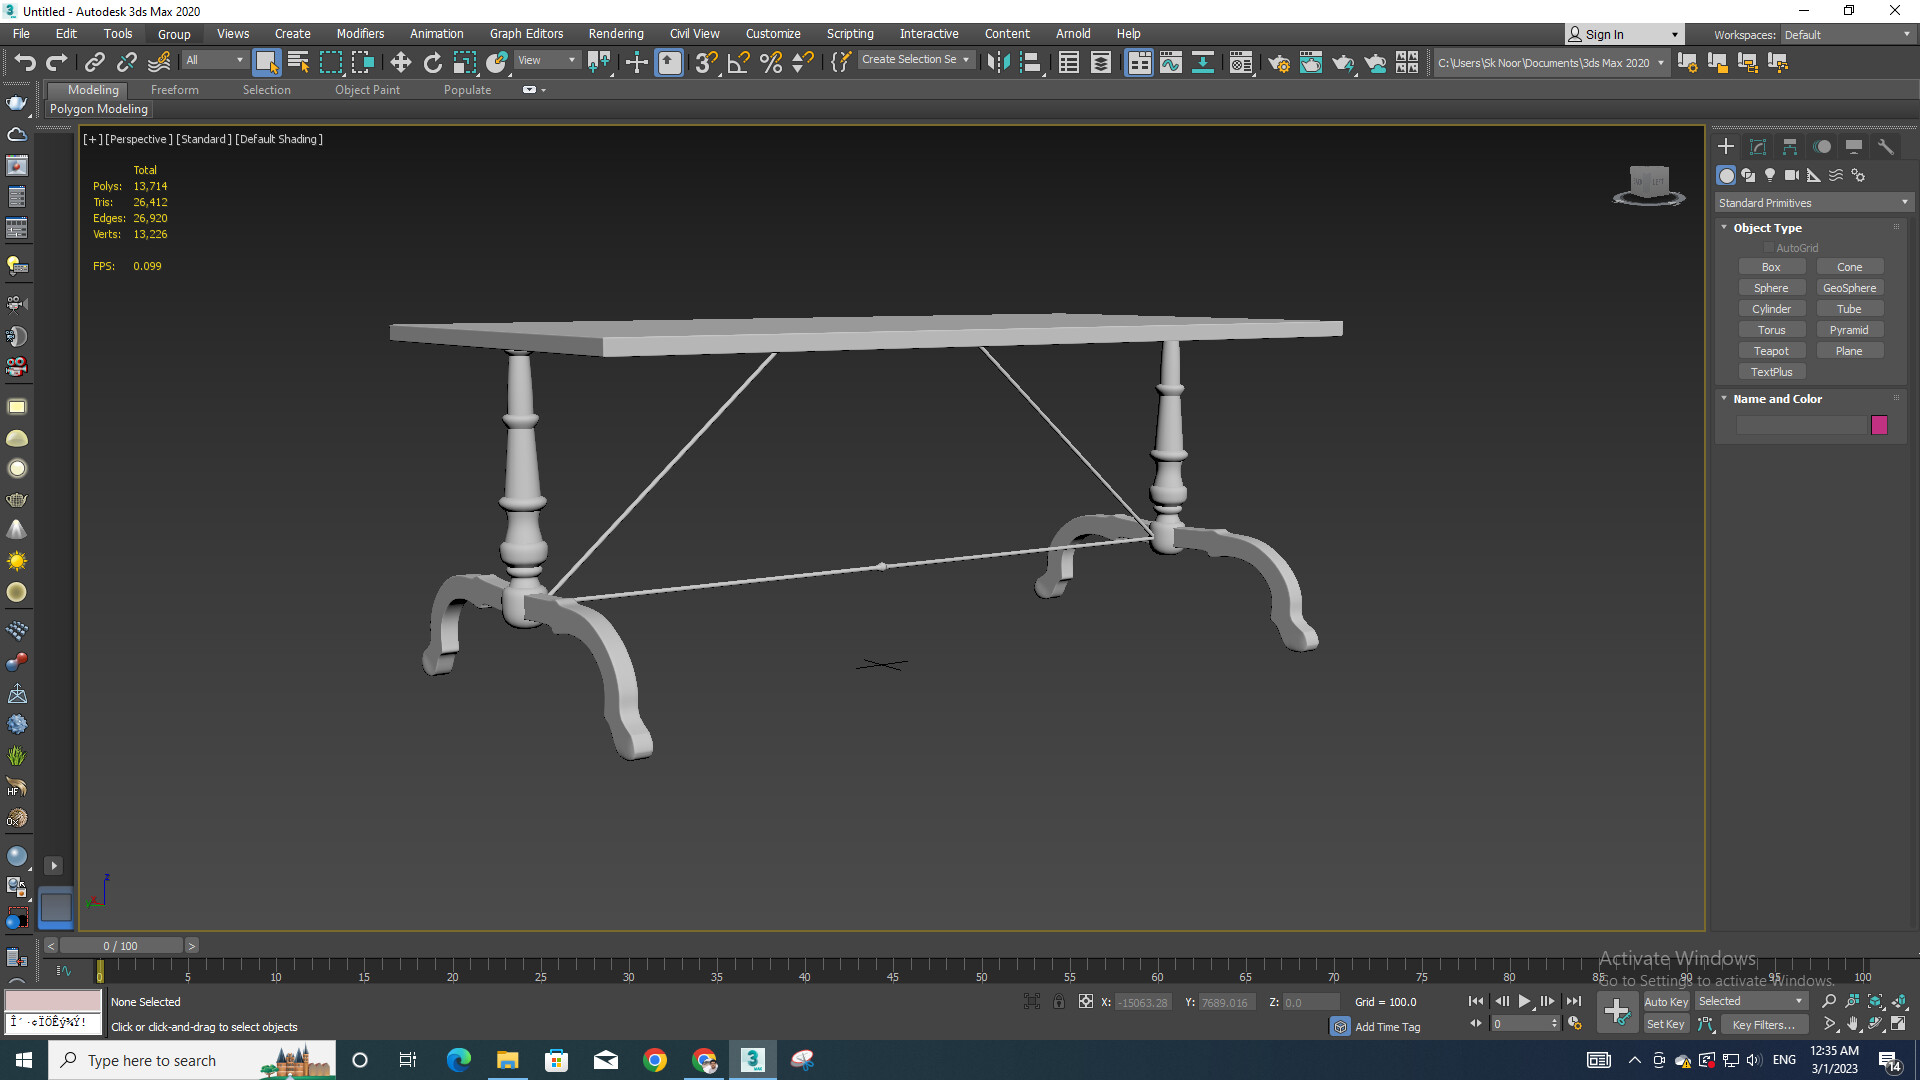Enable Auto Key animation mode

click(x=1666, y=1001)
